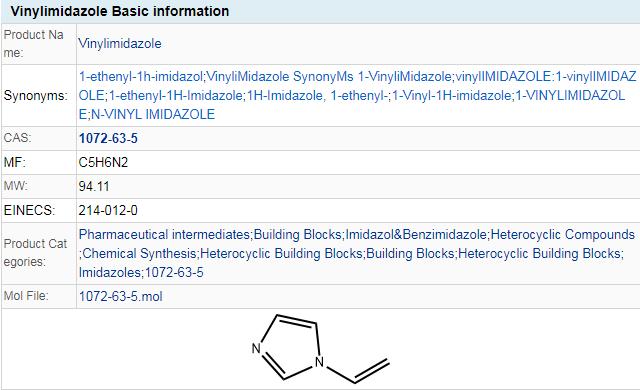This screenshot has width=640, height=390.
Task: Click the 214-012-0 EINECS number
Action: (x=108, y=211)
